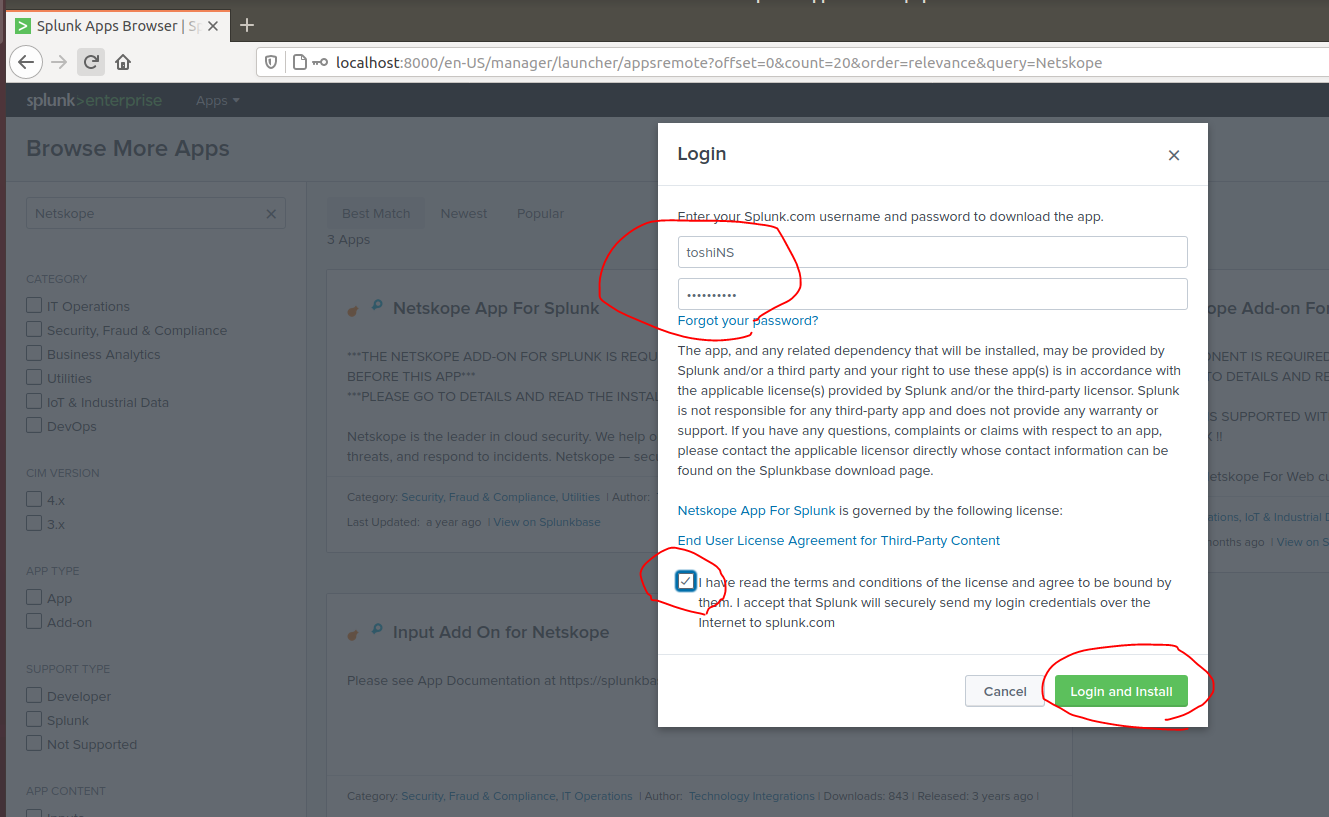Check the IoT & Industrial Data checkbox
Viewport: 1329px width, 817px height.
pos(34,401)
